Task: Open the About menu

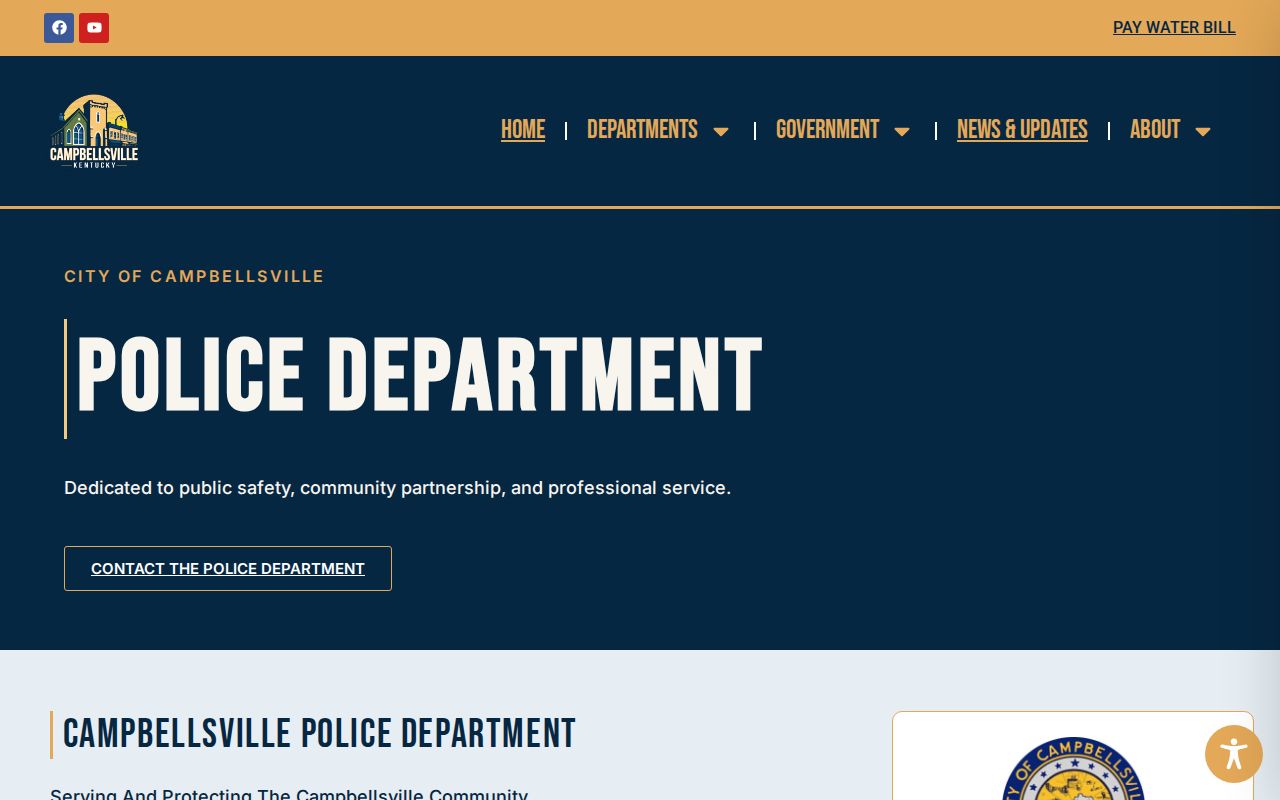Action: pos(1155,130)
